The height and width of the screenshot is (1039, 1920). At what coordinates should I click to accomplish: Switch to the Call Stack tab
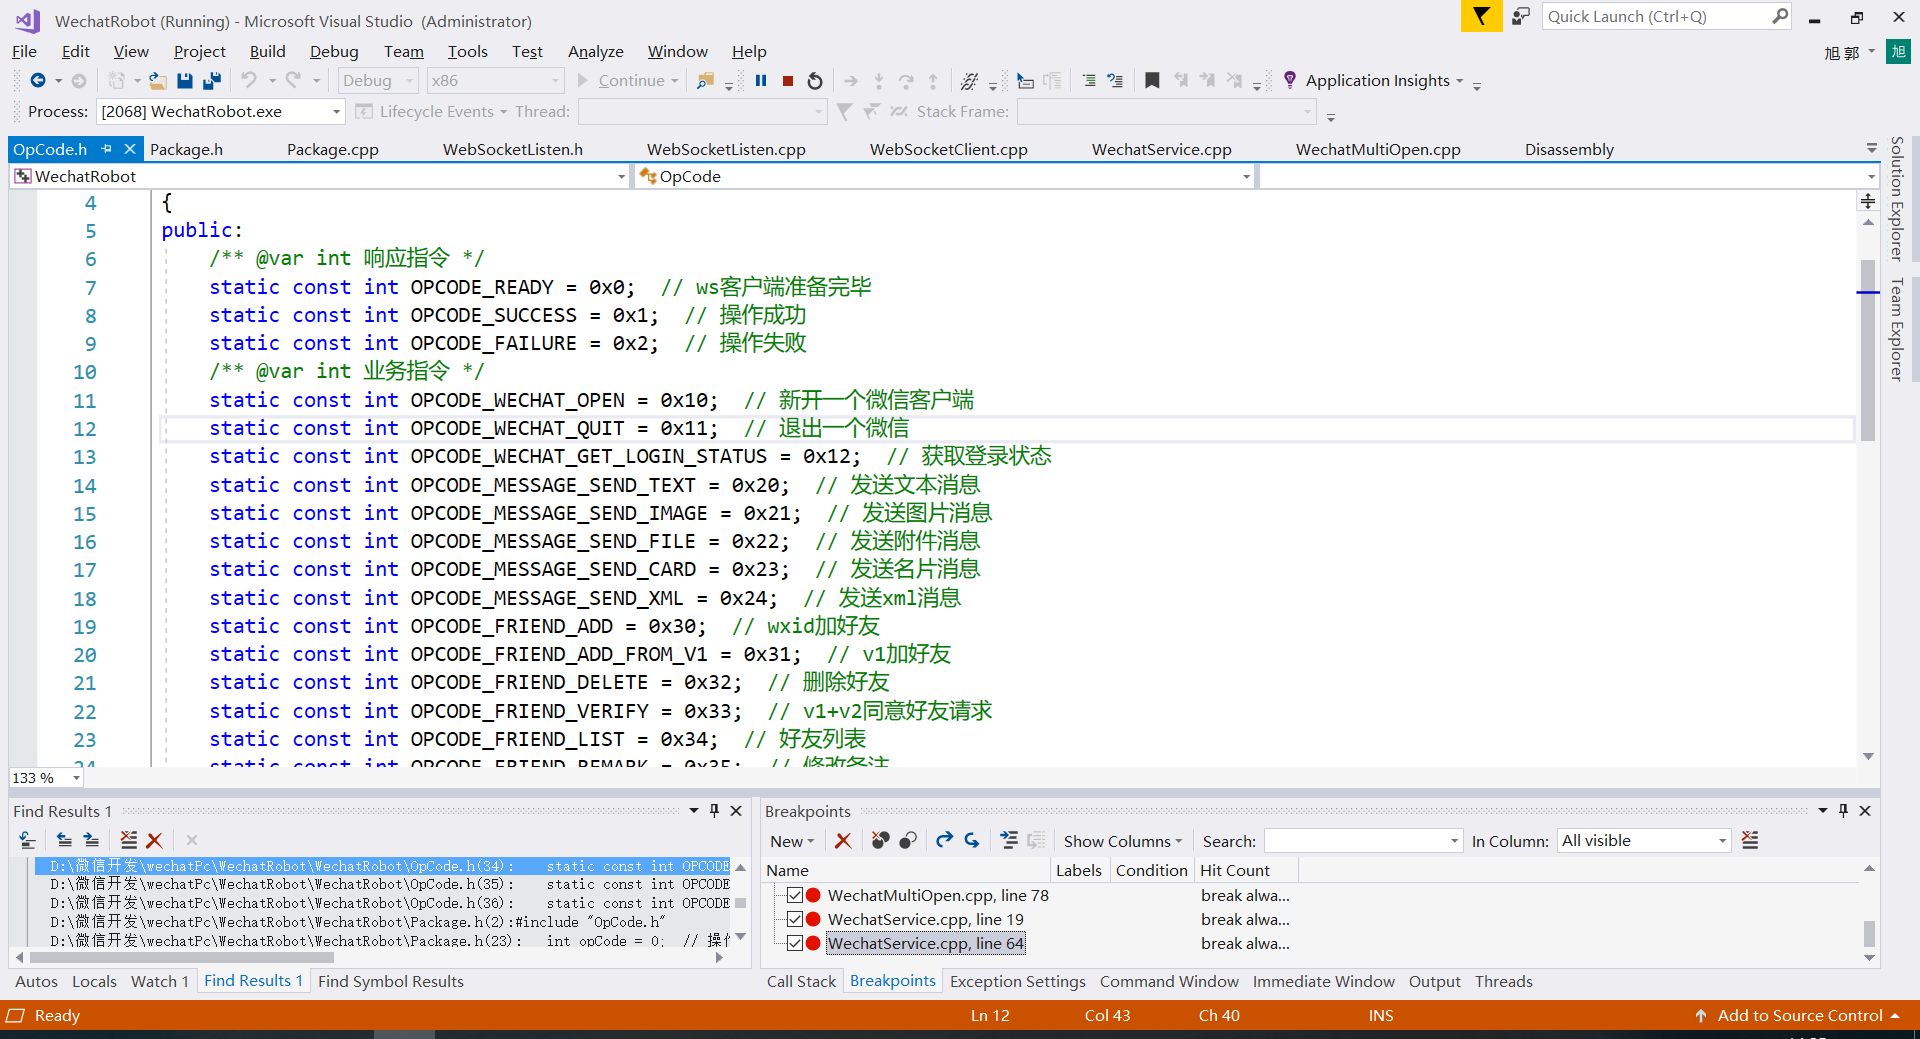click(801, 982)
